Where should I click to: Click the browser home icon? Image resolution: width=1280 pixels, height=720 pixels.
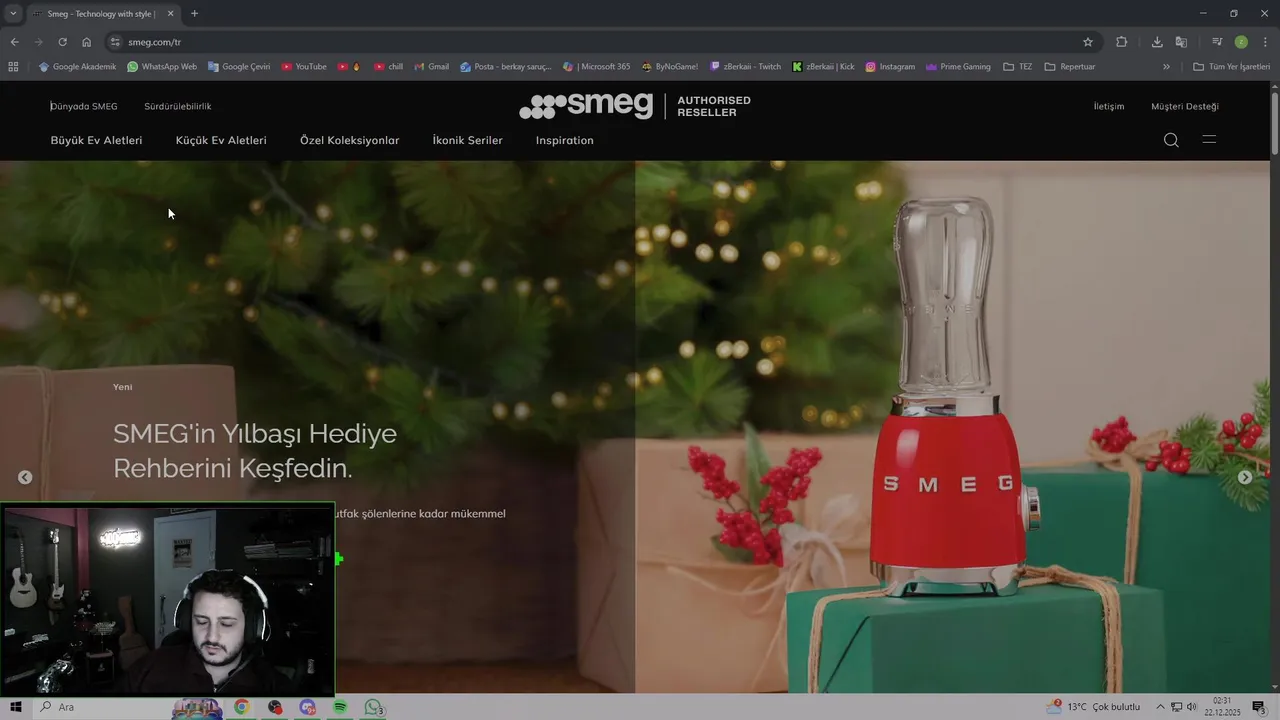[x=86, y=42]
